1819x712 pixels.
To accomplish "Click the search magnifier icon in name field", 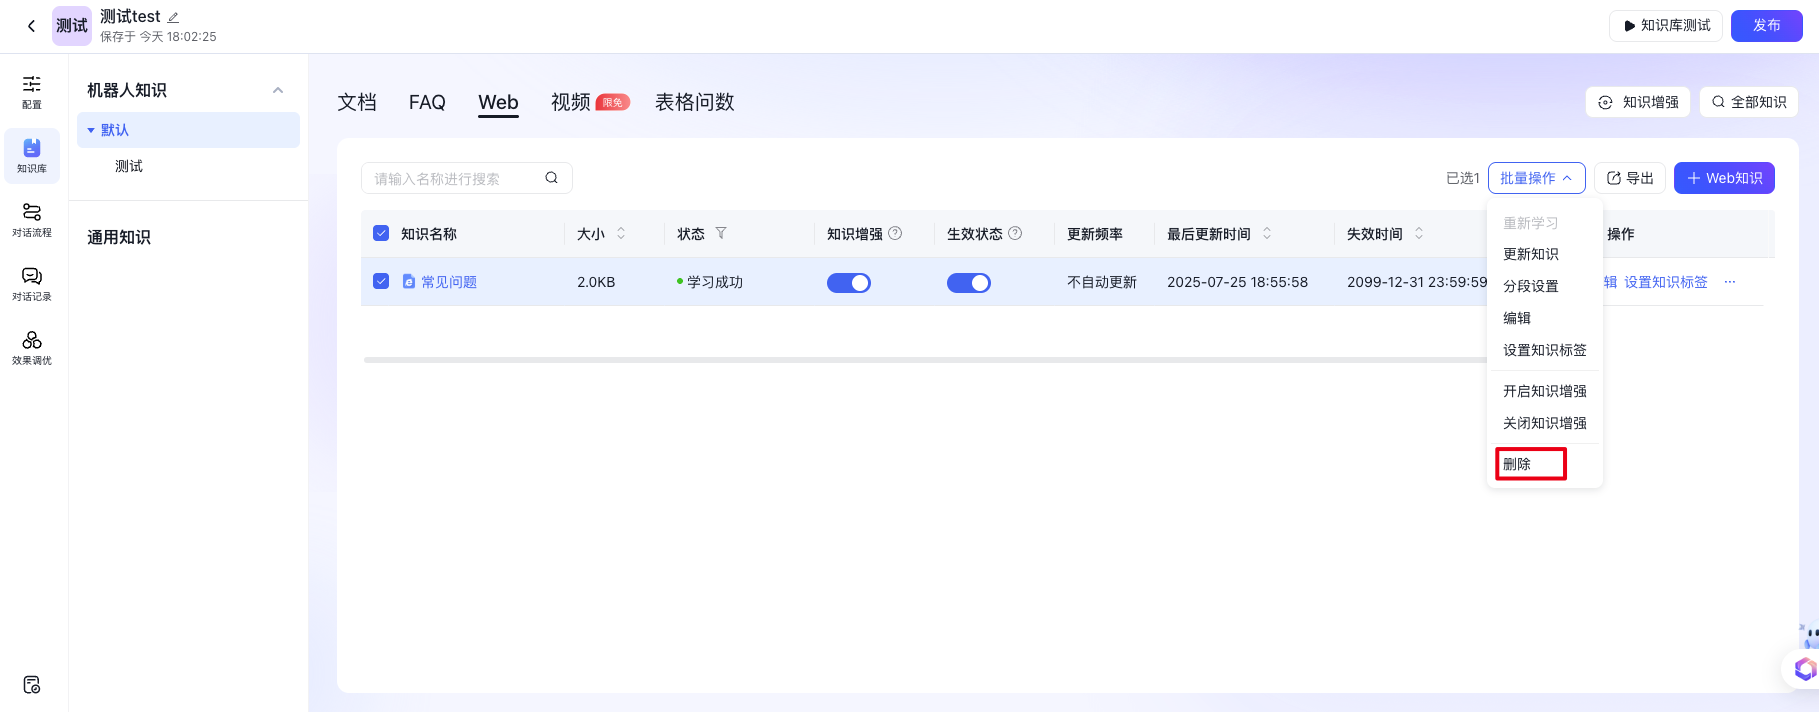I will (x=551, y=178).
